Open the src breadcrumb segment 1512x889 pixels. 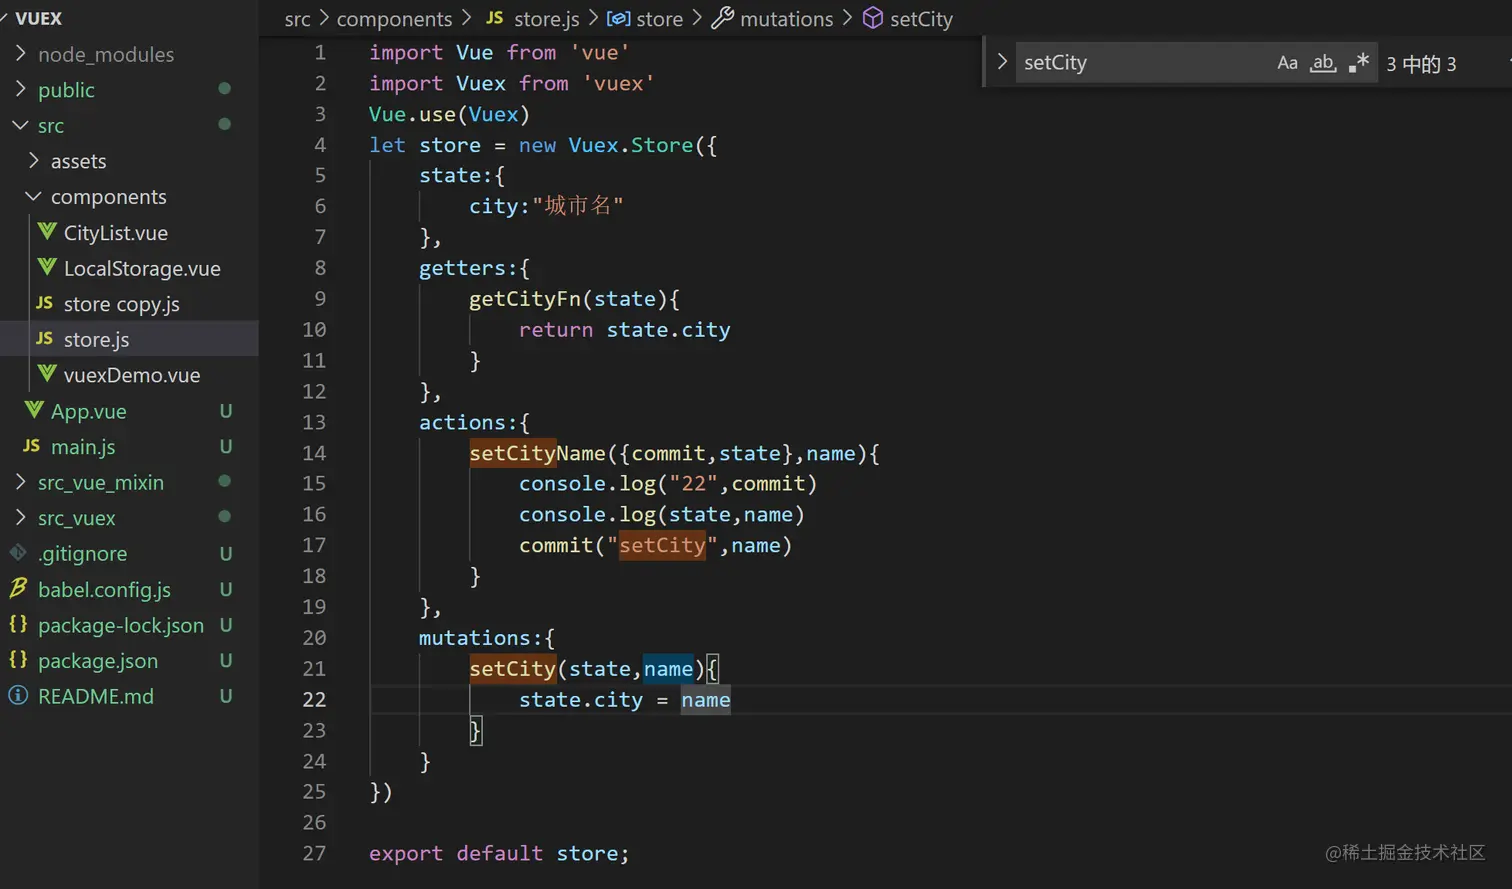point(297,19)
